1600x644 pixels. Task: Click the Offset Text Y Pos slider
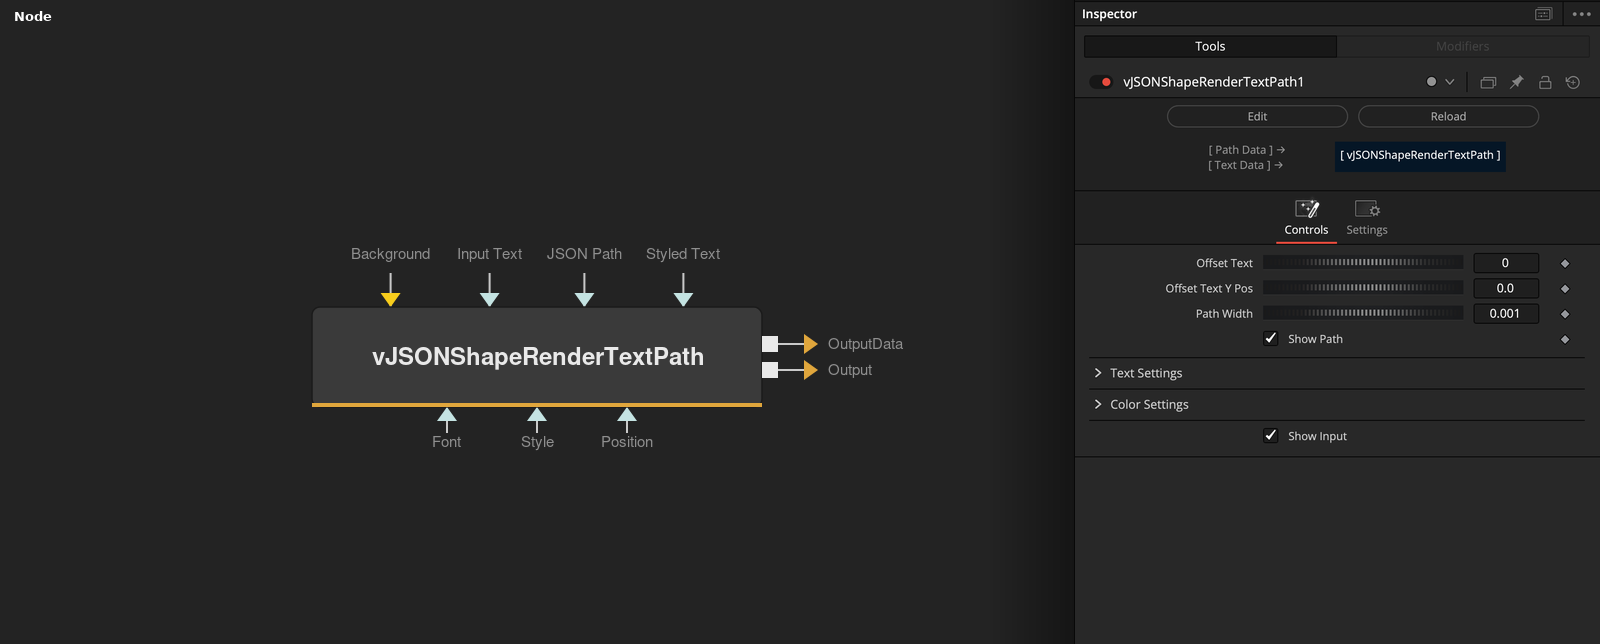click(x=1363, y=287)
